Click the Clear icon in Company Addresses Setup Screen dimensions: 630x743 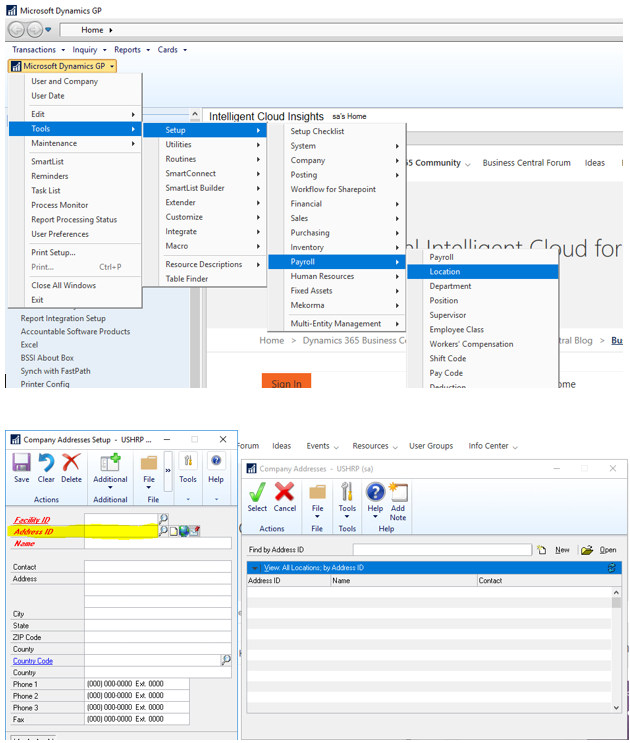click(46, 462)
